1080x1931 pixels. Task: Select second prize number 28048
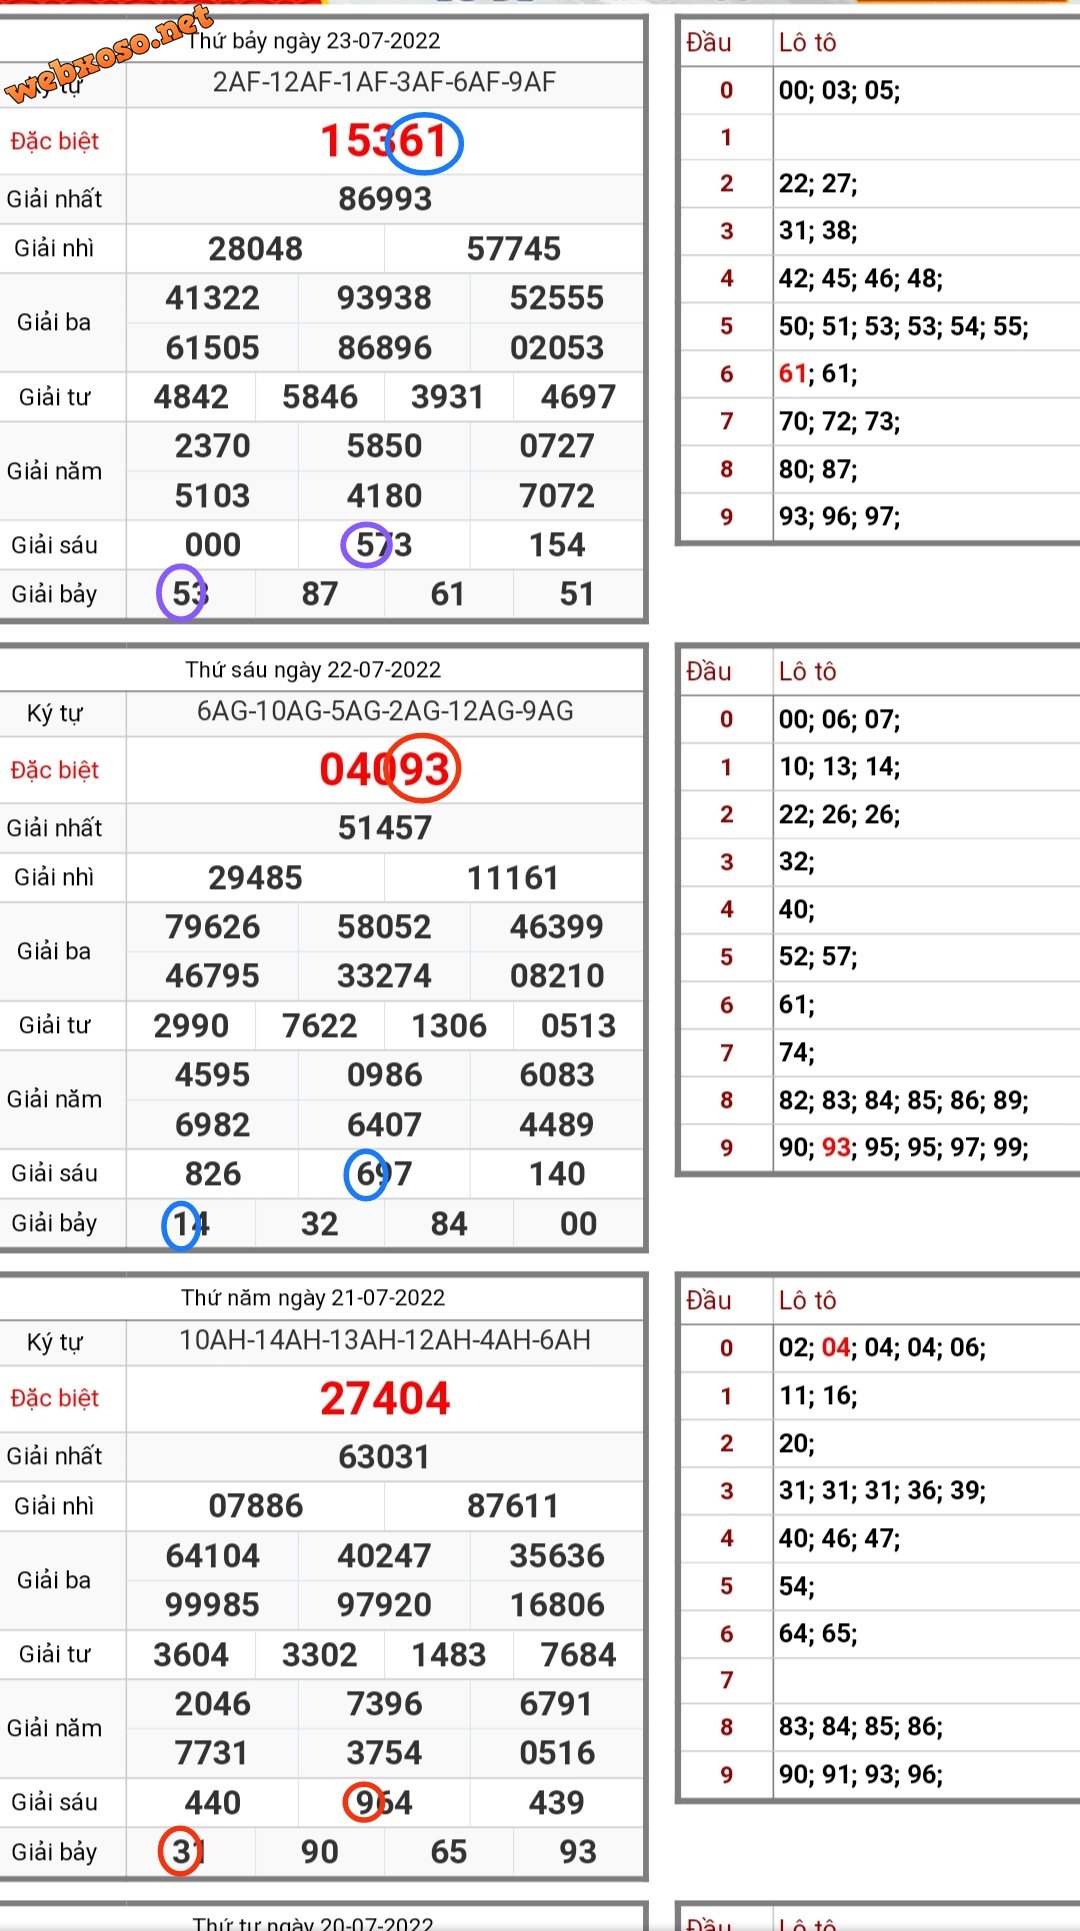point(255,249)
